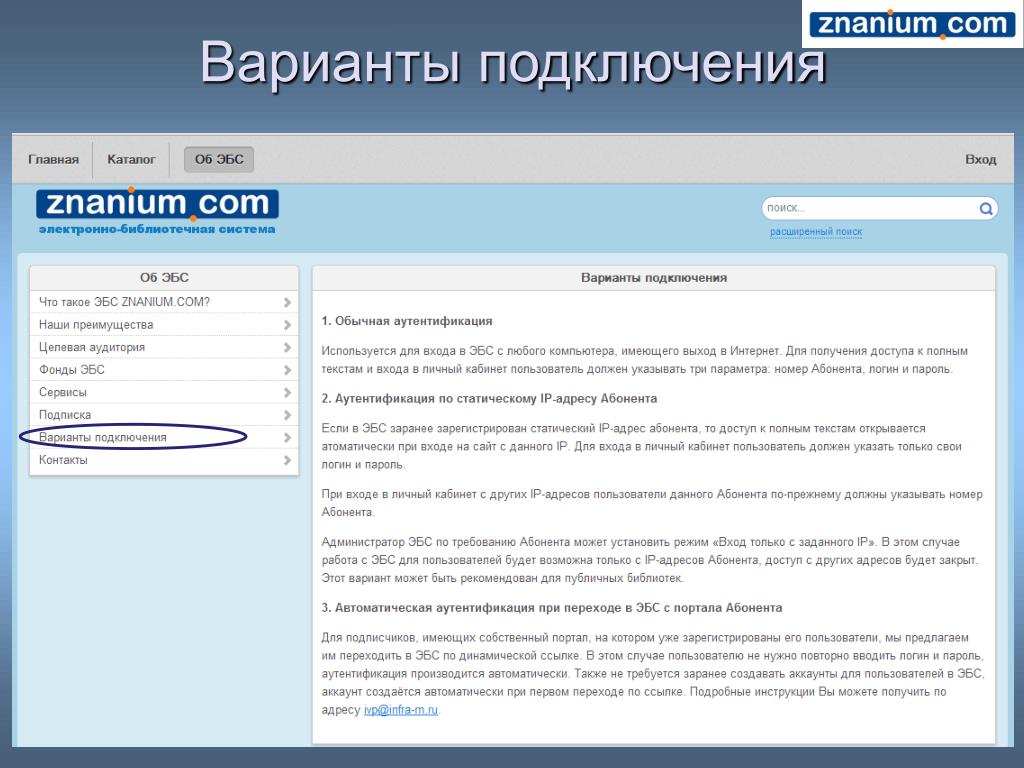Click the chevron beside 'Что такое ЭБС ZNANIUM.COM?'

[x=287, y=302]
